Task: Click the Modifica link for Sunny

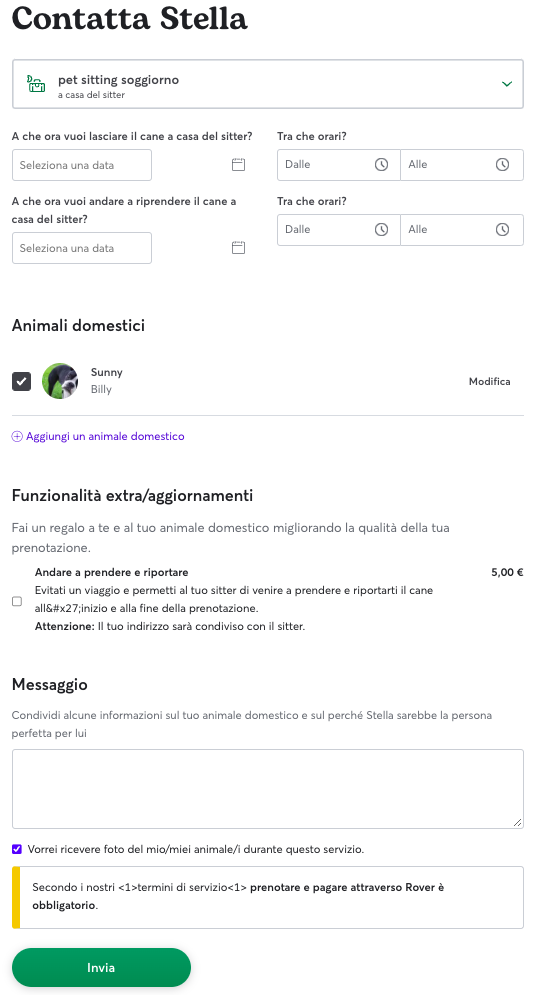Action: click(489, 381)
